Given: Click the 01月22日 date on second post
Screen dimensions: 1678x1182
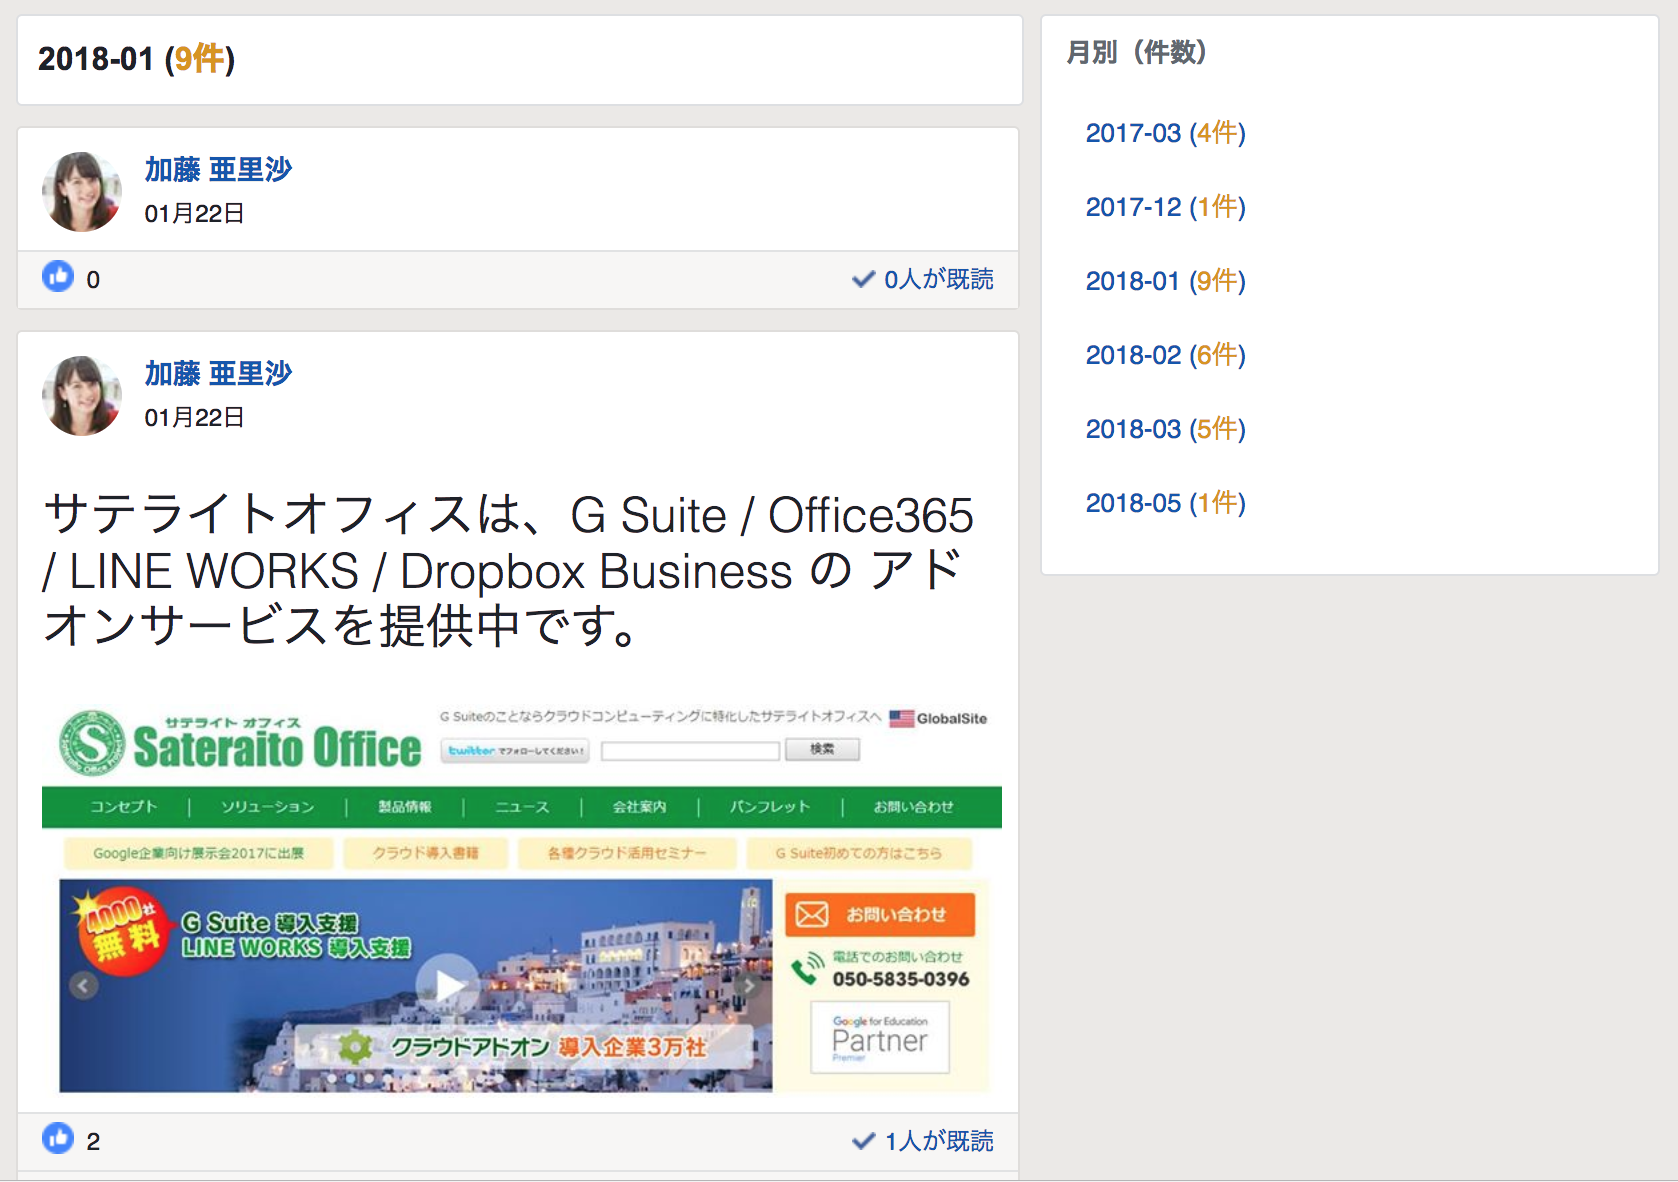Looking at the screenshot, I should [x=194, y=417].
